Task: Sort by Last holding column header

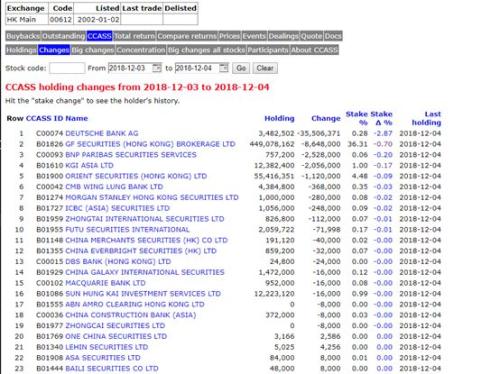Action: point(426,118)
